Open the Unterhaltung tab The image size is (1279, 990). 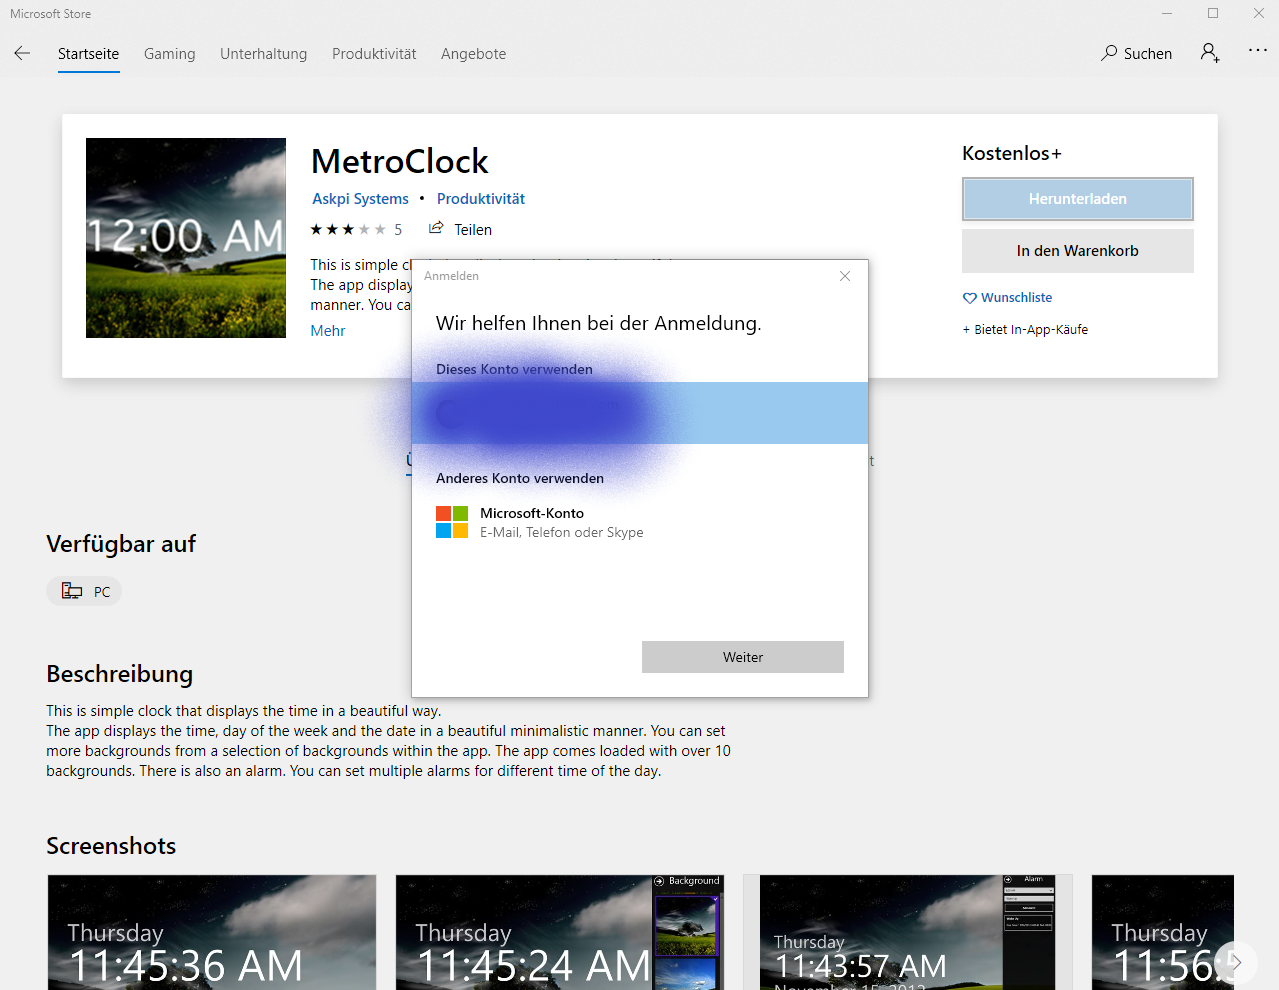coord(264,54)
